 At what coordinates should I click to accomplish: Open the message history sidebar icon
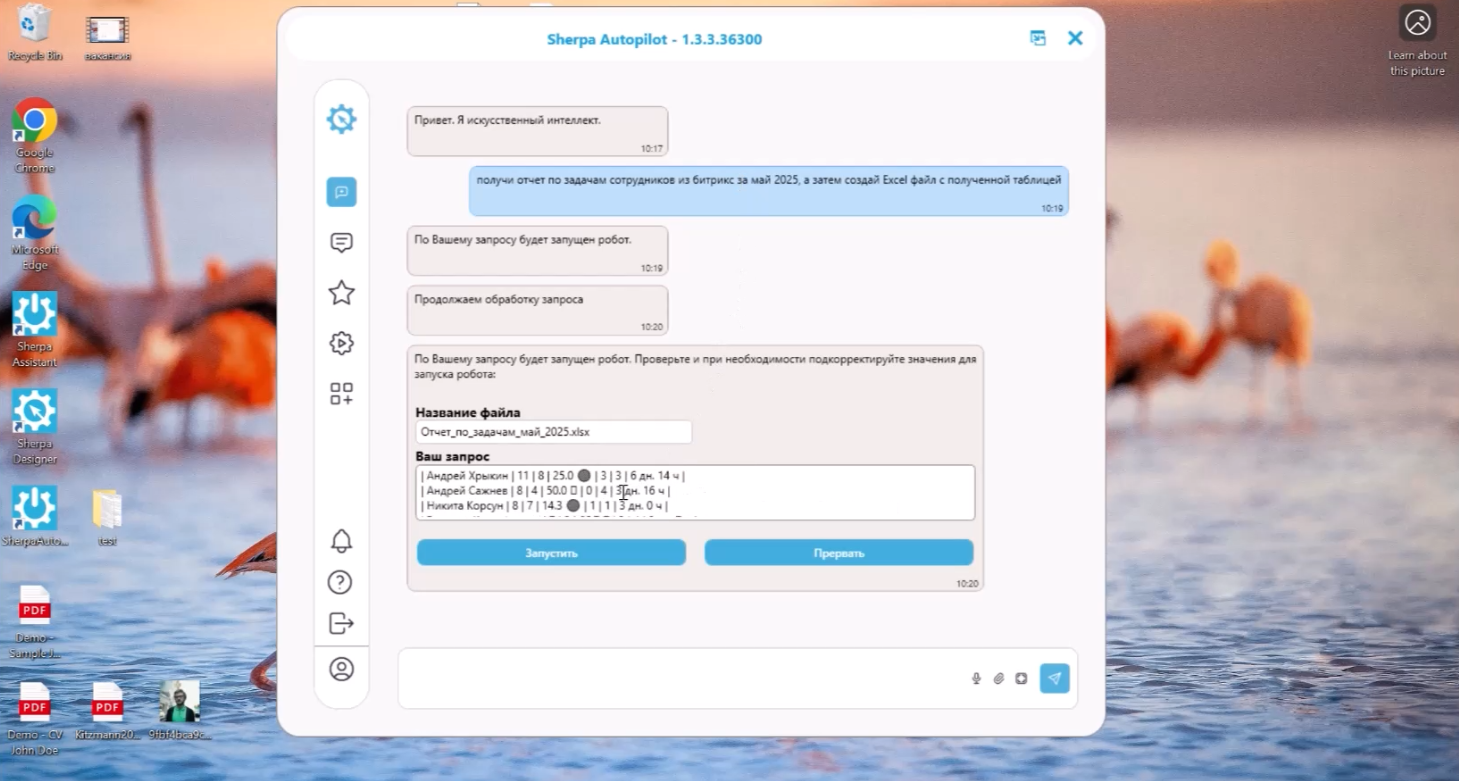point(341,243)
